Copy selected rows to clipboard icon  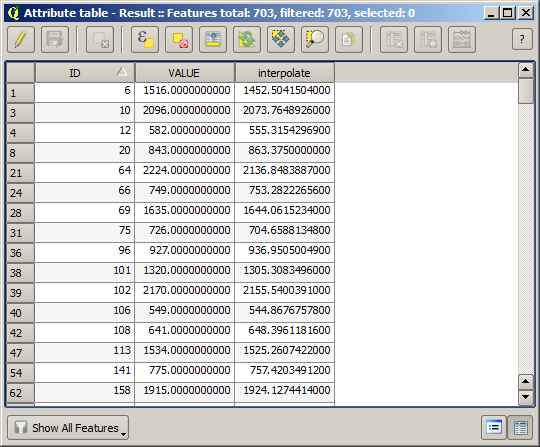349,40
